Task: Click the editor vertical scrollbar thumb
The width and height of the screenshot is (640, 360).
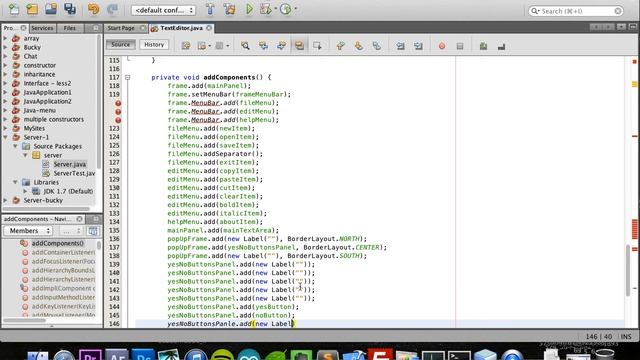Action: 628,269
